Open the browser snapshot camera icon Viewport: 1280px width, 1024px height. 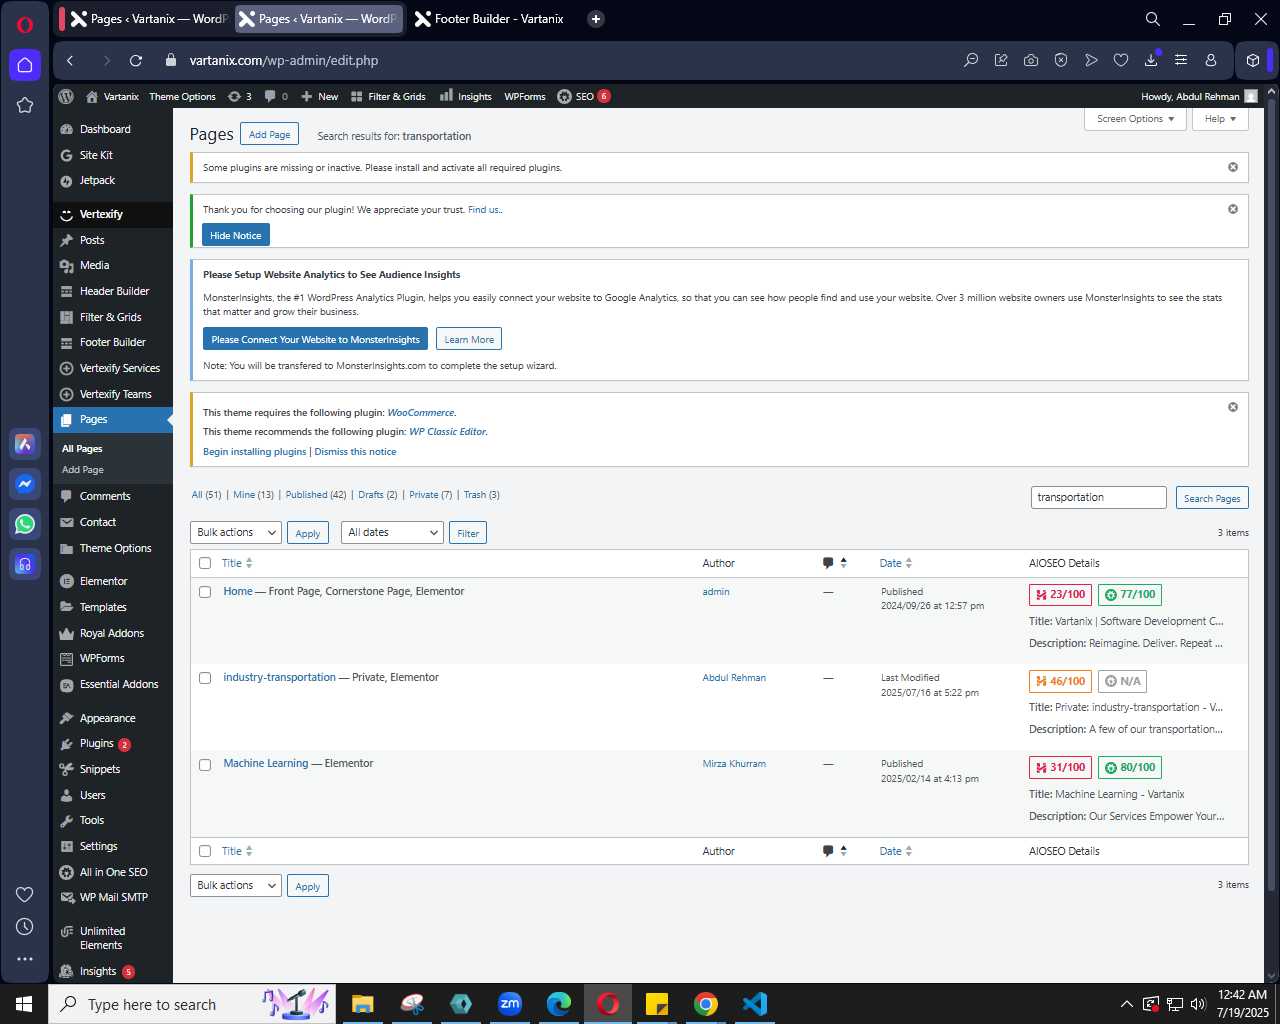pos(1031,60)
